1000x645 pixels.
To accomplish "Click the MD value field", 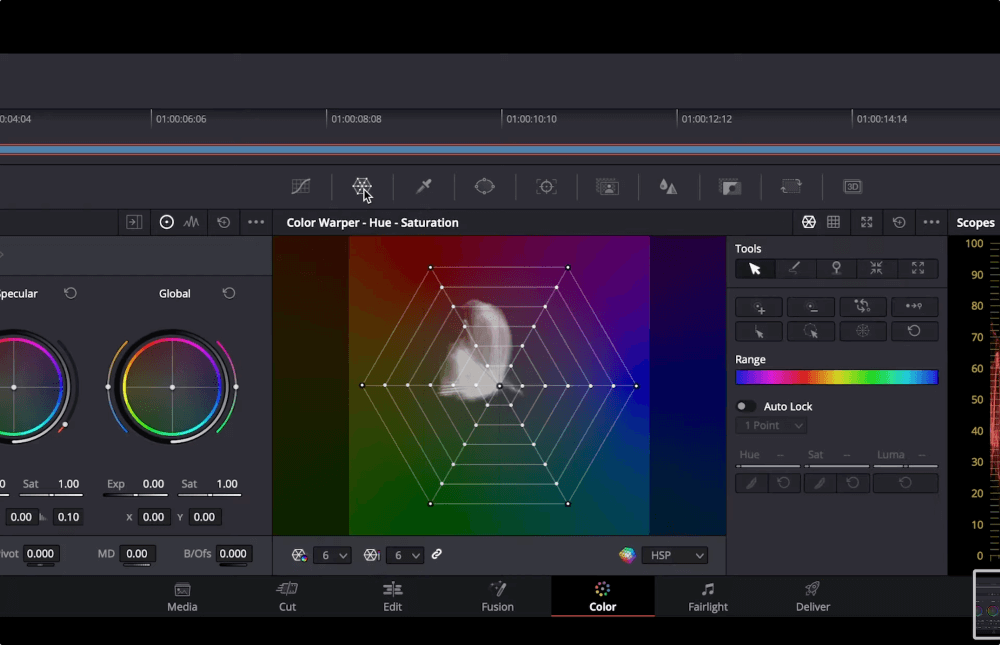I will click(136, 554).
